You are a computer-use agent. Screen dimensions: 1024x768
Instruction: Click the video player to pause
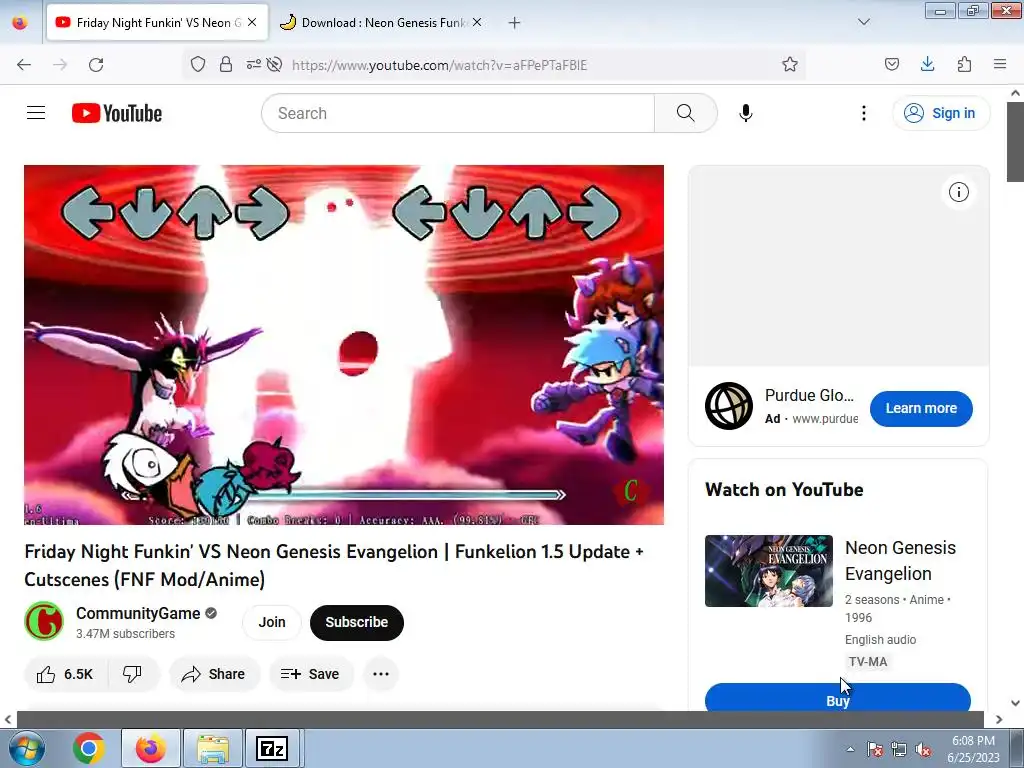(x=344, y=344)
